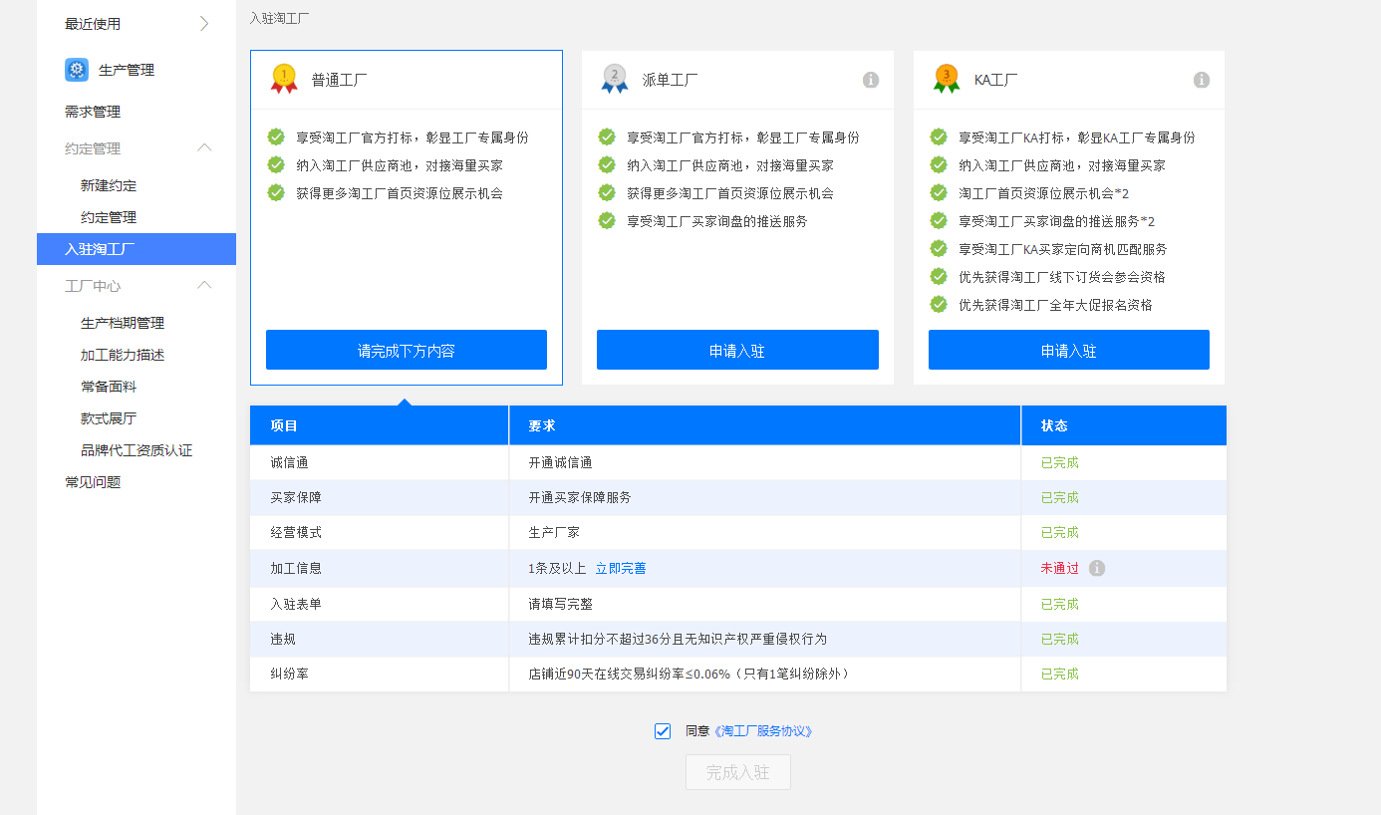Screen dimensions: 1381x815
Task: Open 款式展厅 menu item
Action: coord(109,418)
